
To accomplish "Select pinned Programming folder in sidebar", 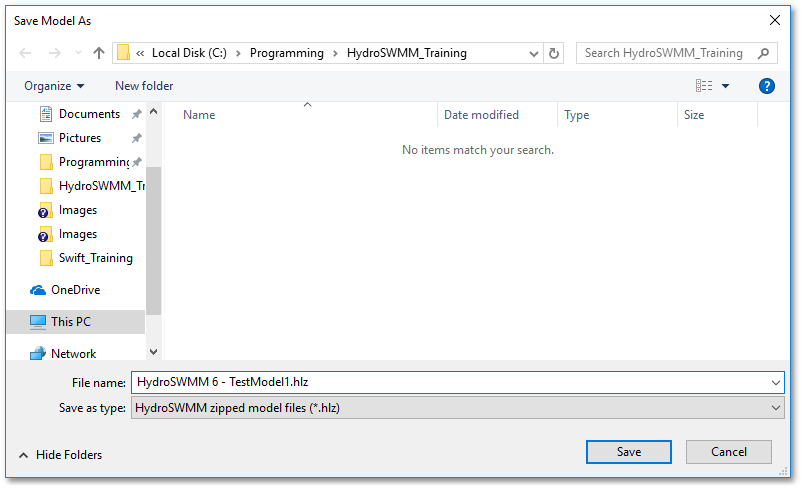I will click(94, 162).
